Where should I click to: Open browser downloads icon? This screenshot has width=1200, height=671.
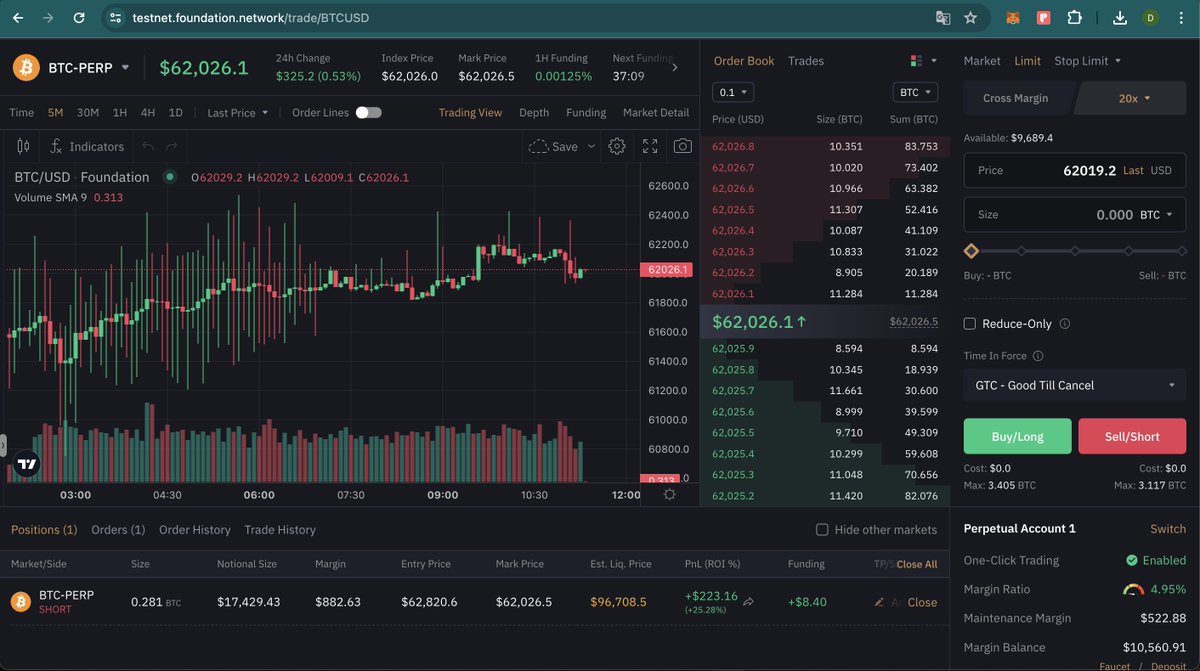[1120, 18]
